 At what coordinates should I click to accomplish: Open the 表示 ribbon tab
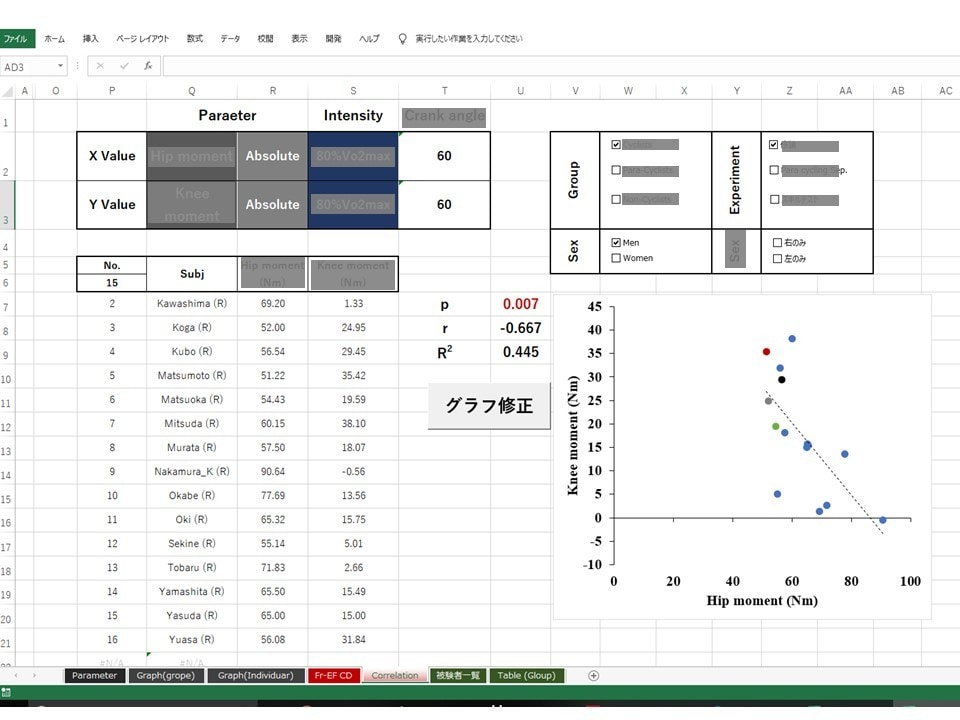pos(299,39)
